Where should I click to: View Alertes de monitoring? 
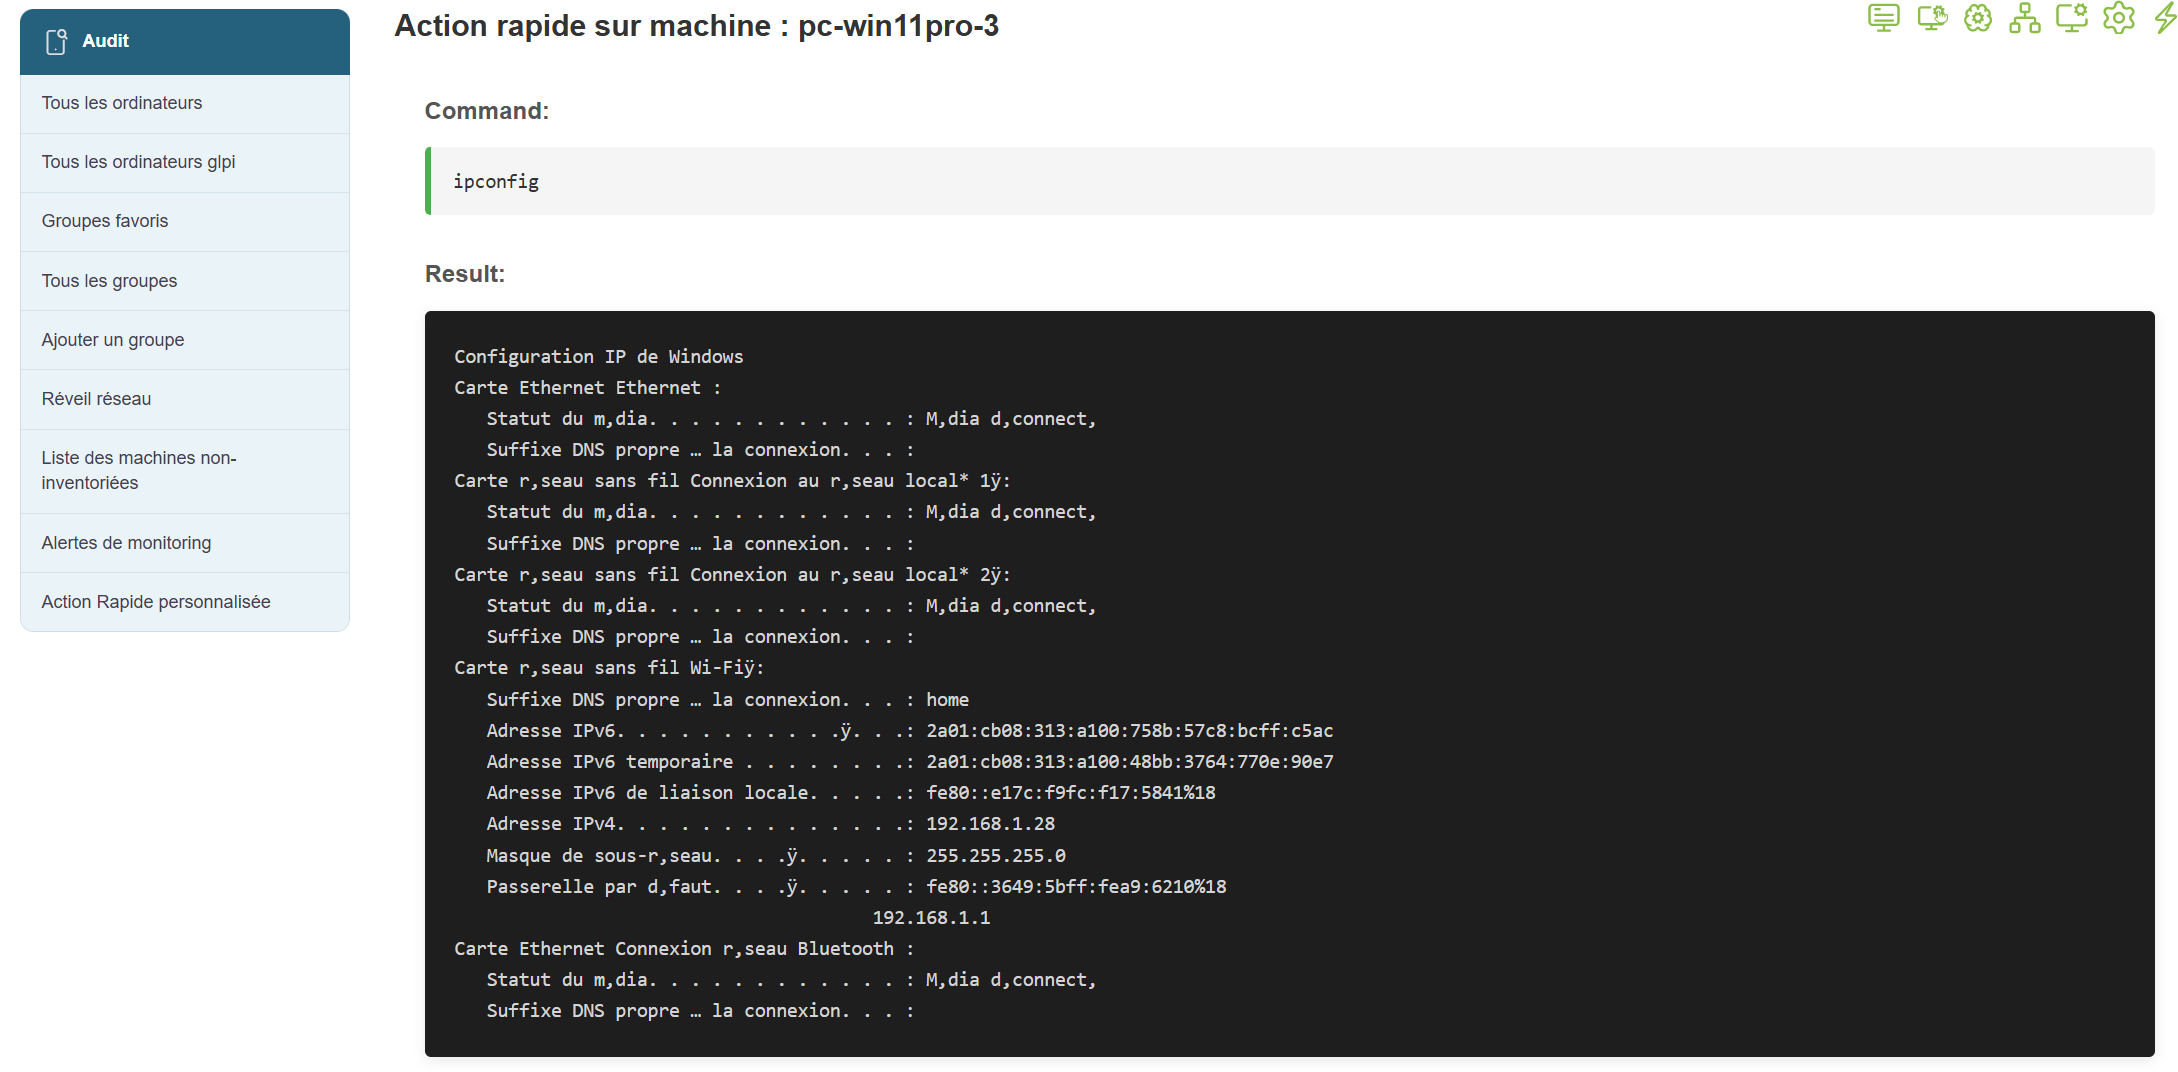pos(126,543)
